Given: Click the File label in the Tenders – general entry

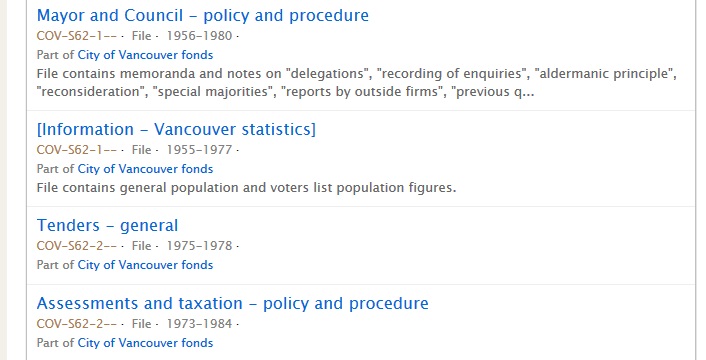Looking at the screenshot, I should click(141, 246).
